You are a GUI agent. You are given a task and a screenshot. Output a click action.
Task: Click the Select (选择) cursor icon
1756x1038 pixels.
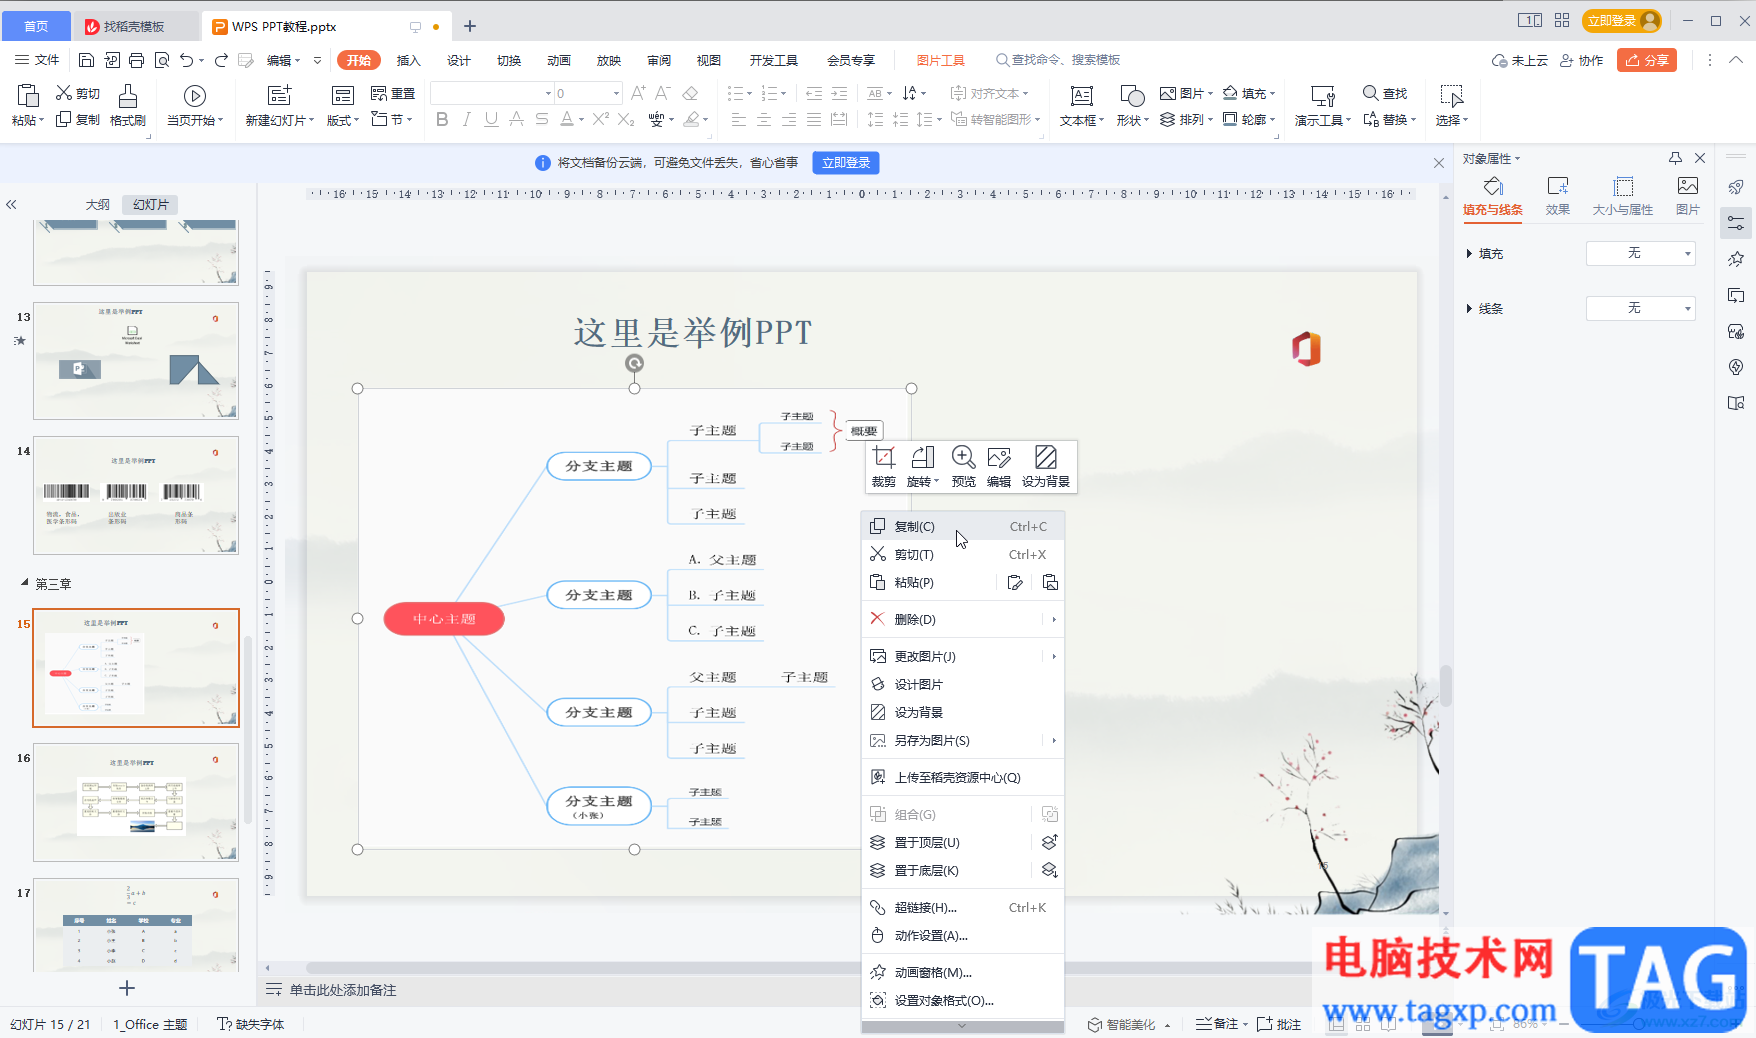1451,96
